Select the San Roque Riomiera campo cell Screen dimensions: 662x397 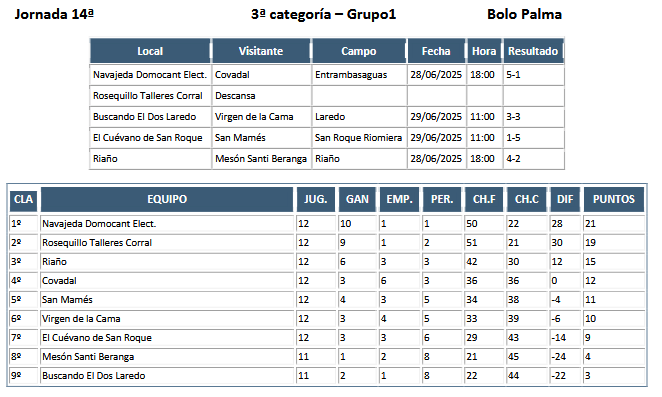(x=359, y=138)
